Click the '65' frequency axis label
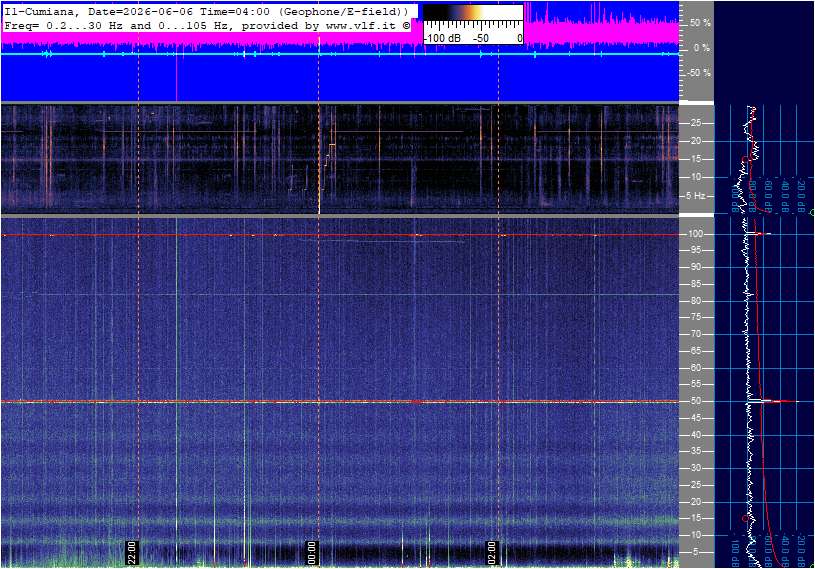815x569 pixels. click(695, 351)
